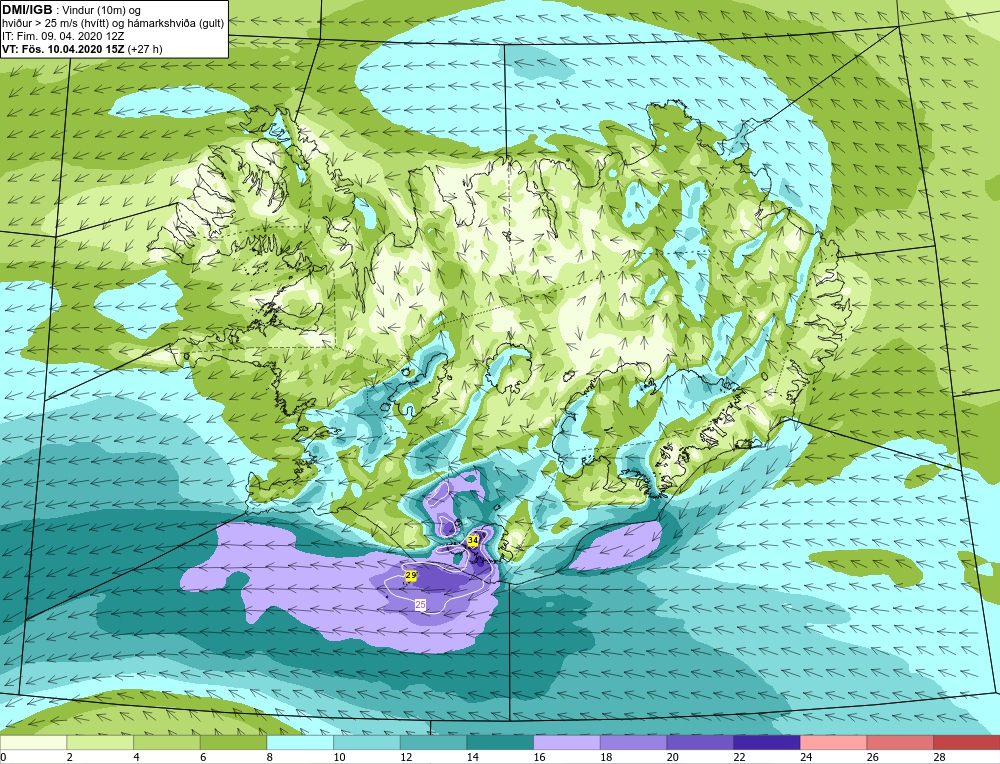The image size is (1000, 764).
Task: Select the 2–4 m/s light green swatch
Action: [x=100, y=743]
